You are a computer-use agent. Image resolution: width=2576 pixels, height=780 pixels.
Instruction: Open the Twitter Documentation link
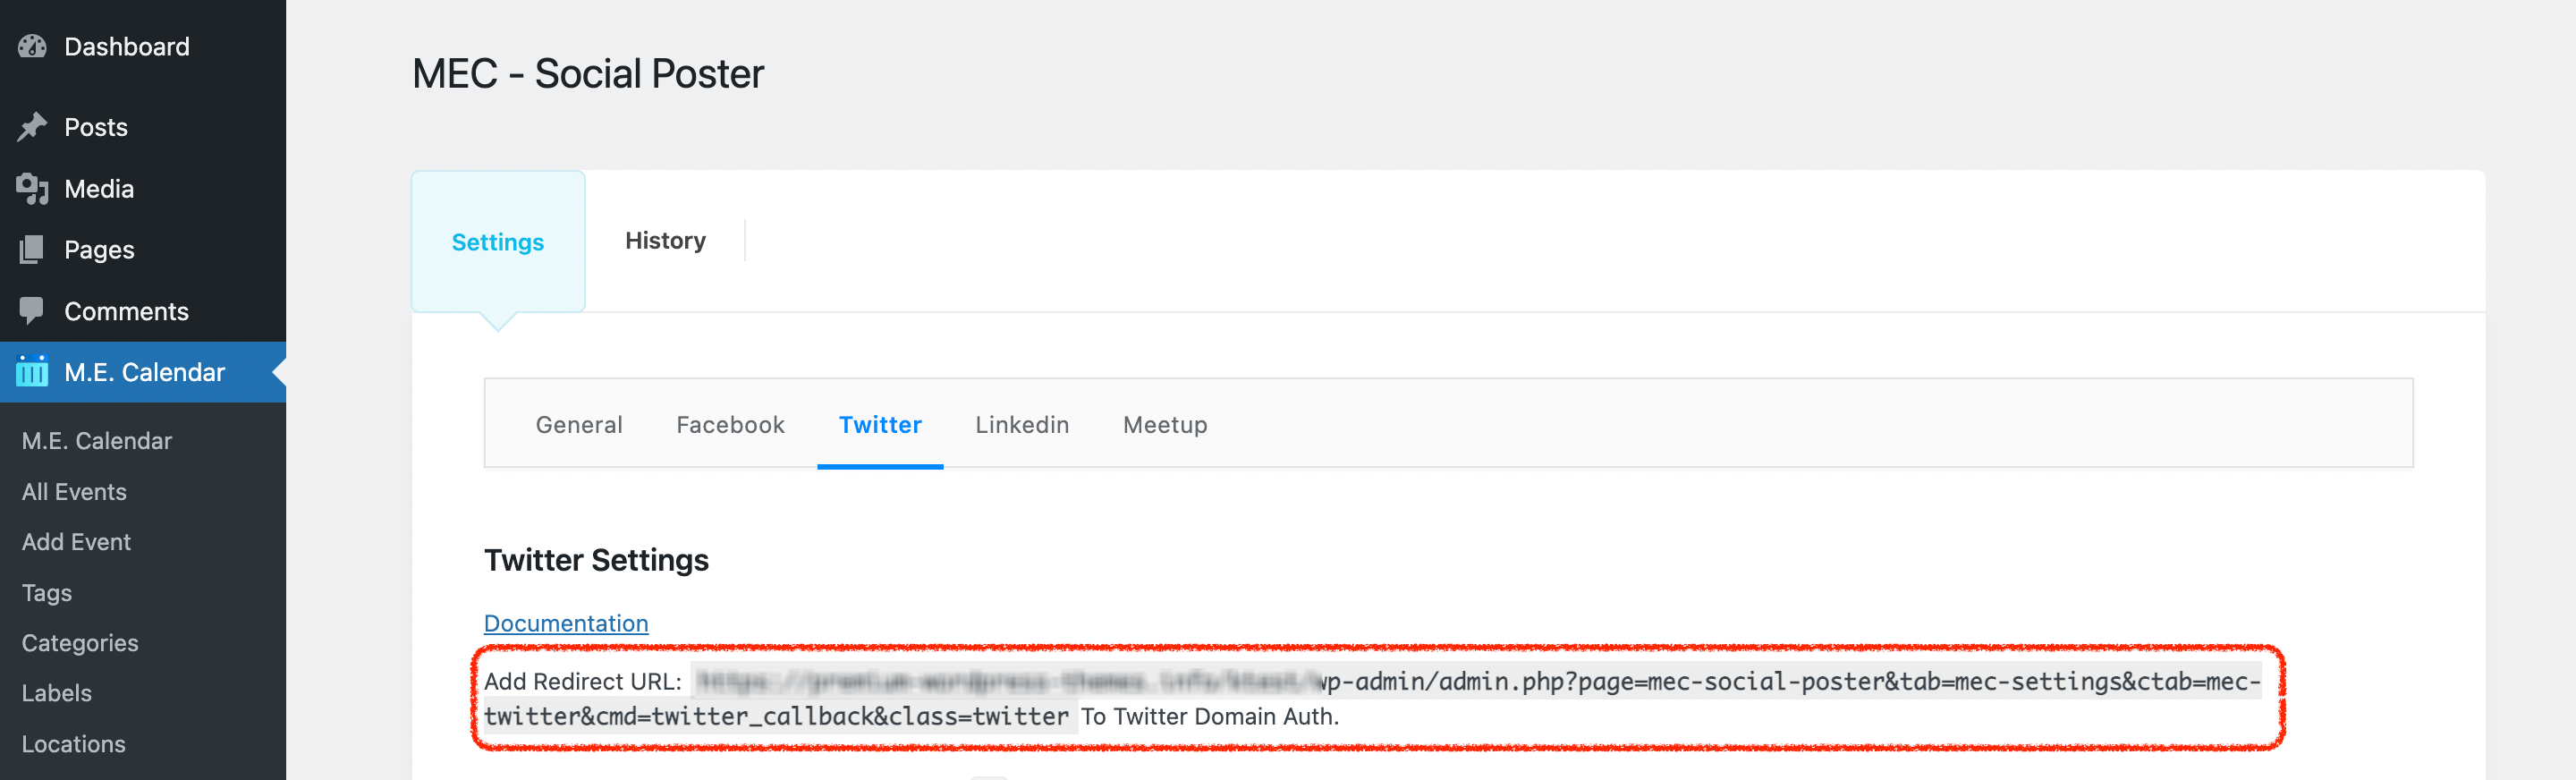(566, 623)
